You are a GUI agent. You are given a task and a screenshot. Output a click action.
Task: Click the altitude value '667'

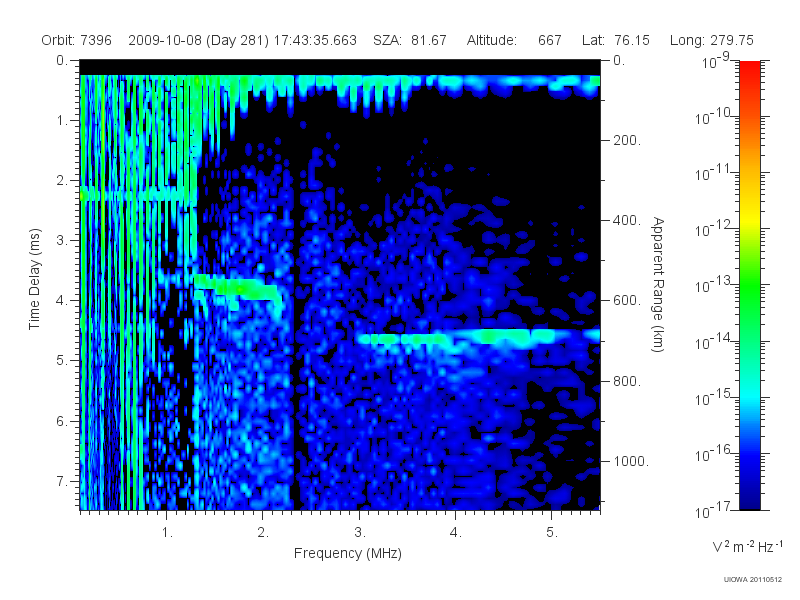tap(549, 40)
